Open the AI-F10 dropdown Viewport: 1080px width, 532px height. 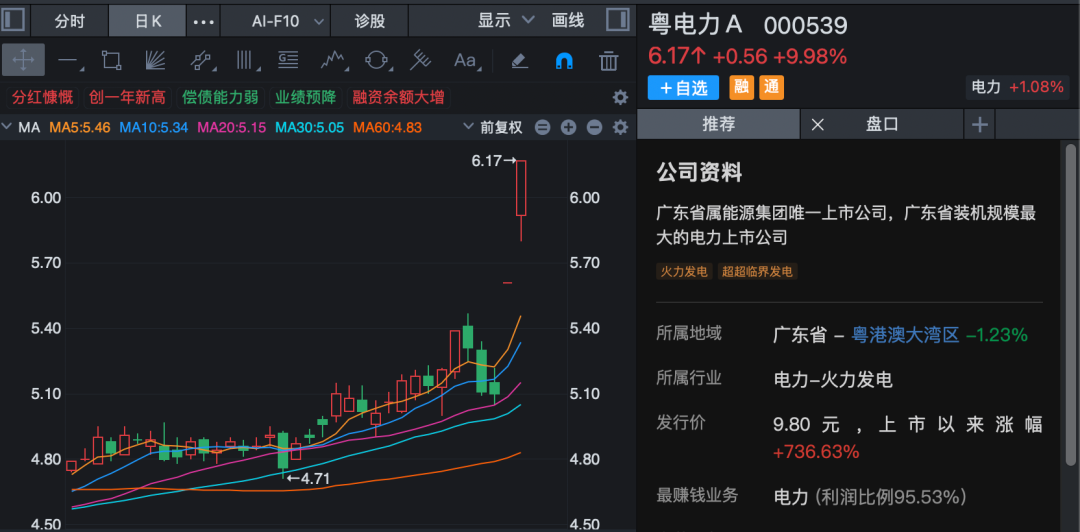pyautogui.click(x=286, y=20)
